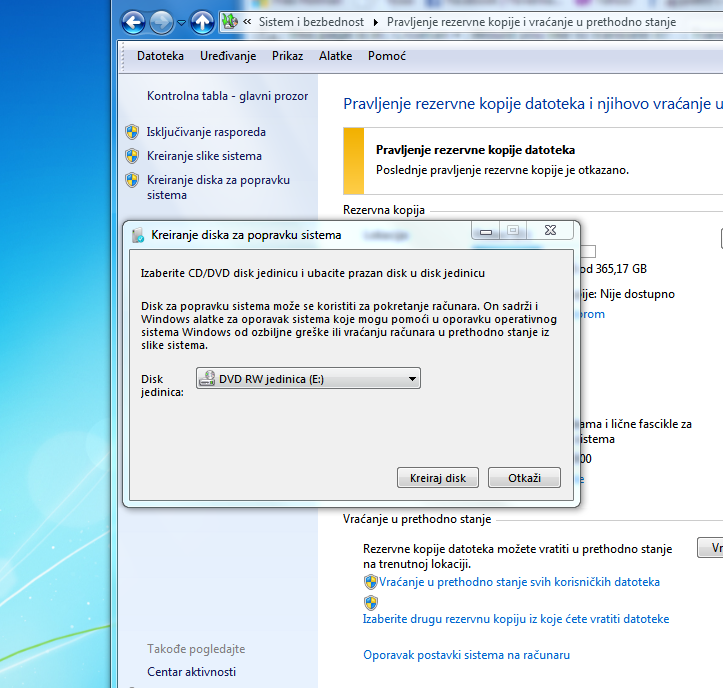The image size is (723, 688).
Task: Click shield icon beside 'Kreiranje diska za popravku sistema'
Action: coord(132,180)
